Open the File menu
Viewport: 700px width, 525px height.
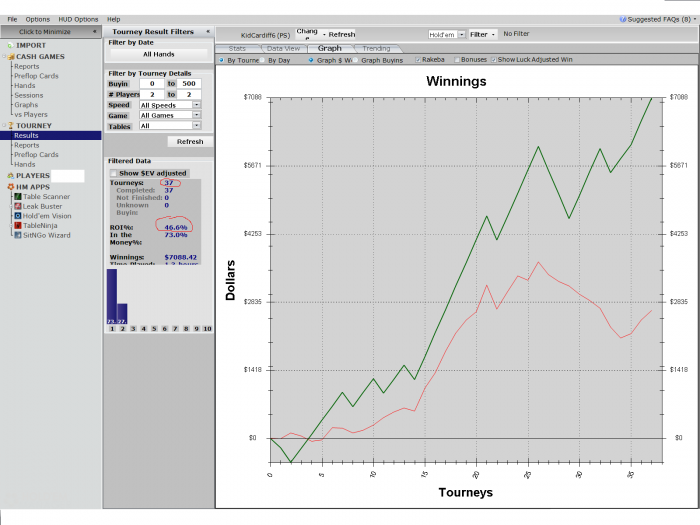click(x=12, y=19)
